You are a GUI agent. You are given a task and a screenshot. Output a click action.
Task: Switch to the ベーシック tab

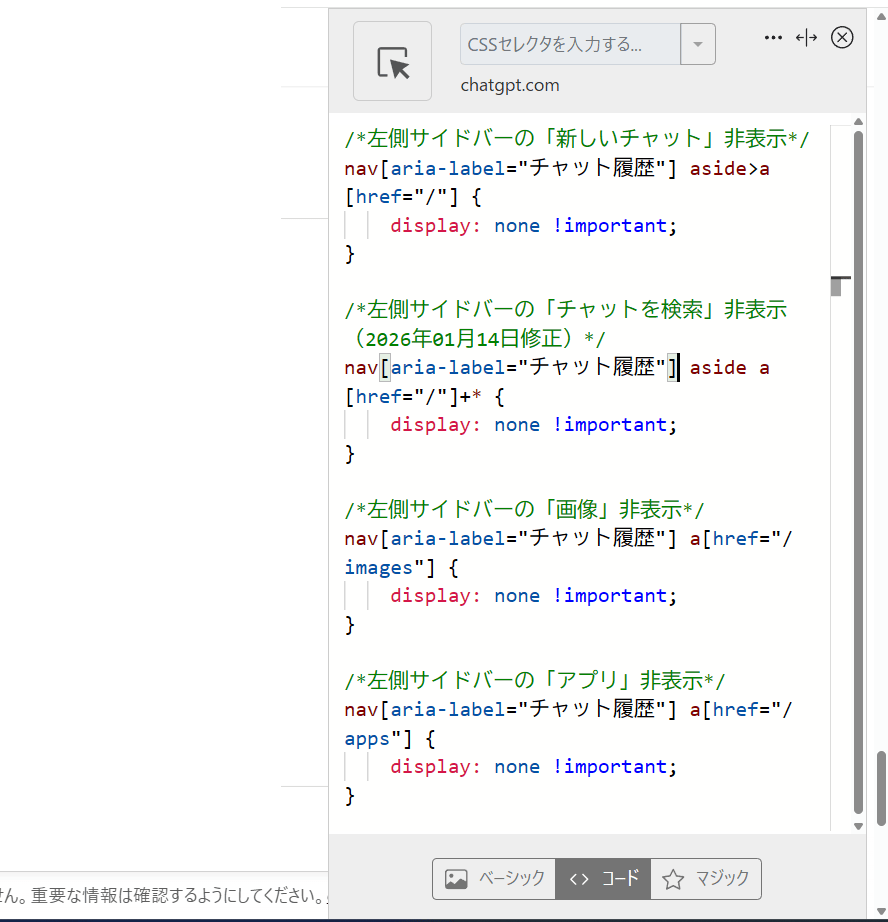(x=494, y=879)
